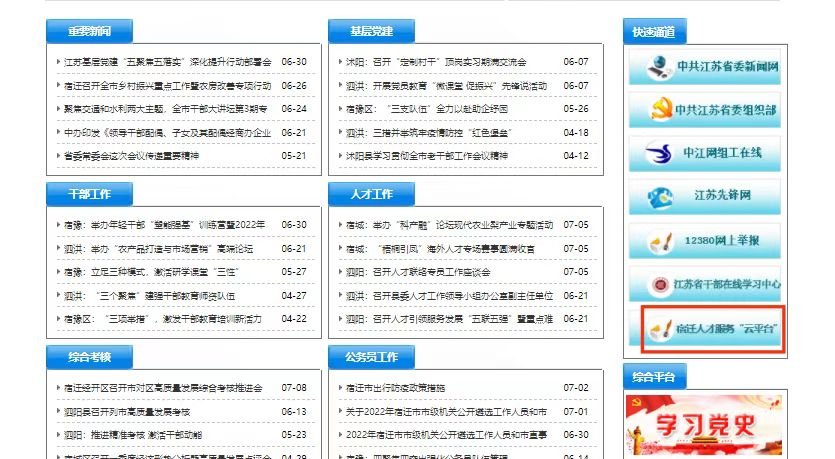
Task: Open article 省委常委会这次会议传递重要精神
Action: click(x=131, y=156)
